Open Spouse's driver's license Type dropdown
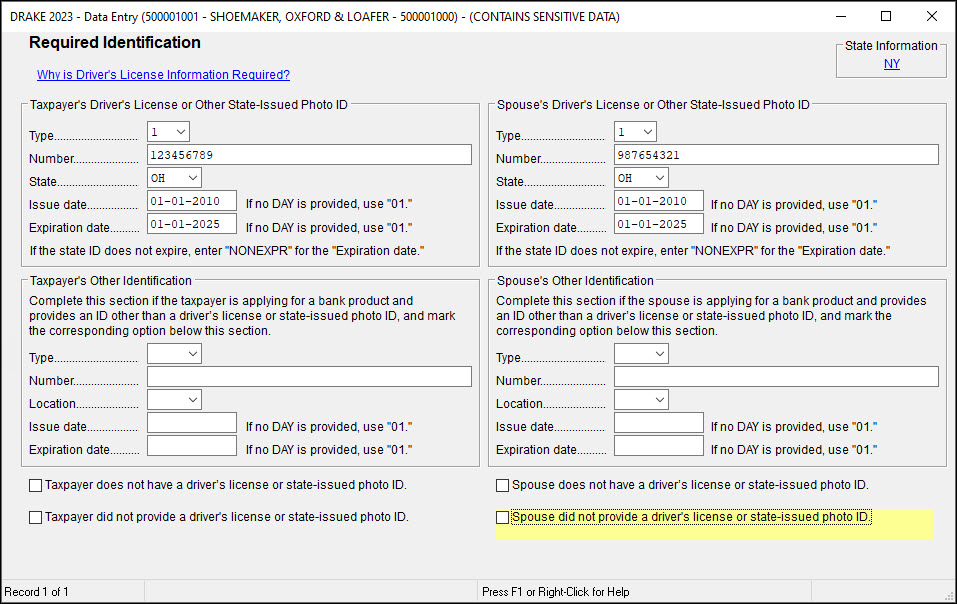The width and height of the screenshot is (957, 604). tap(635, 132)
